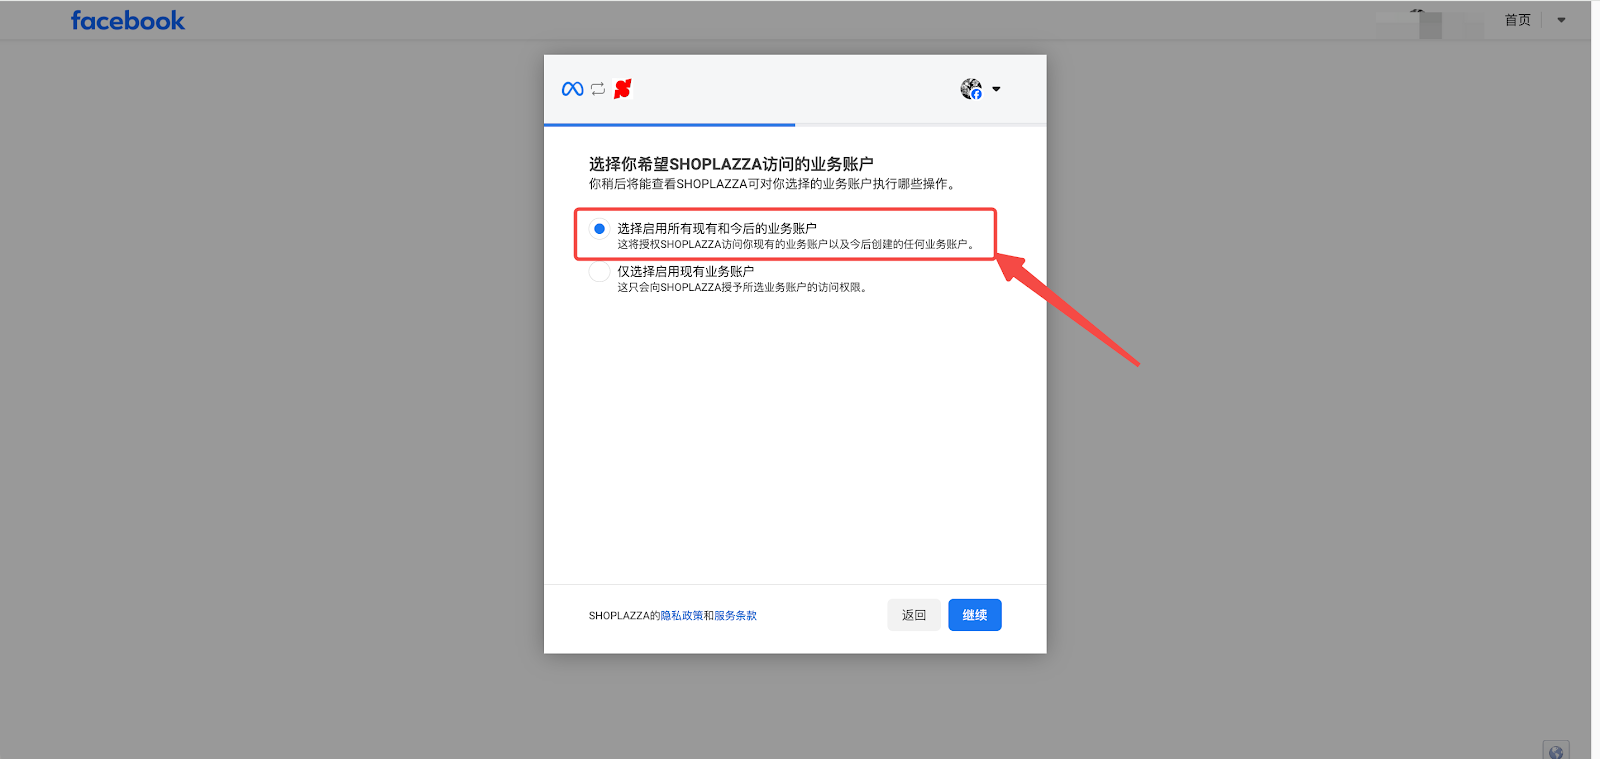Viewport: 1600px width, 759px height.
Task: Click the red Shoplazza logo icon
Action: coord(623,89)
